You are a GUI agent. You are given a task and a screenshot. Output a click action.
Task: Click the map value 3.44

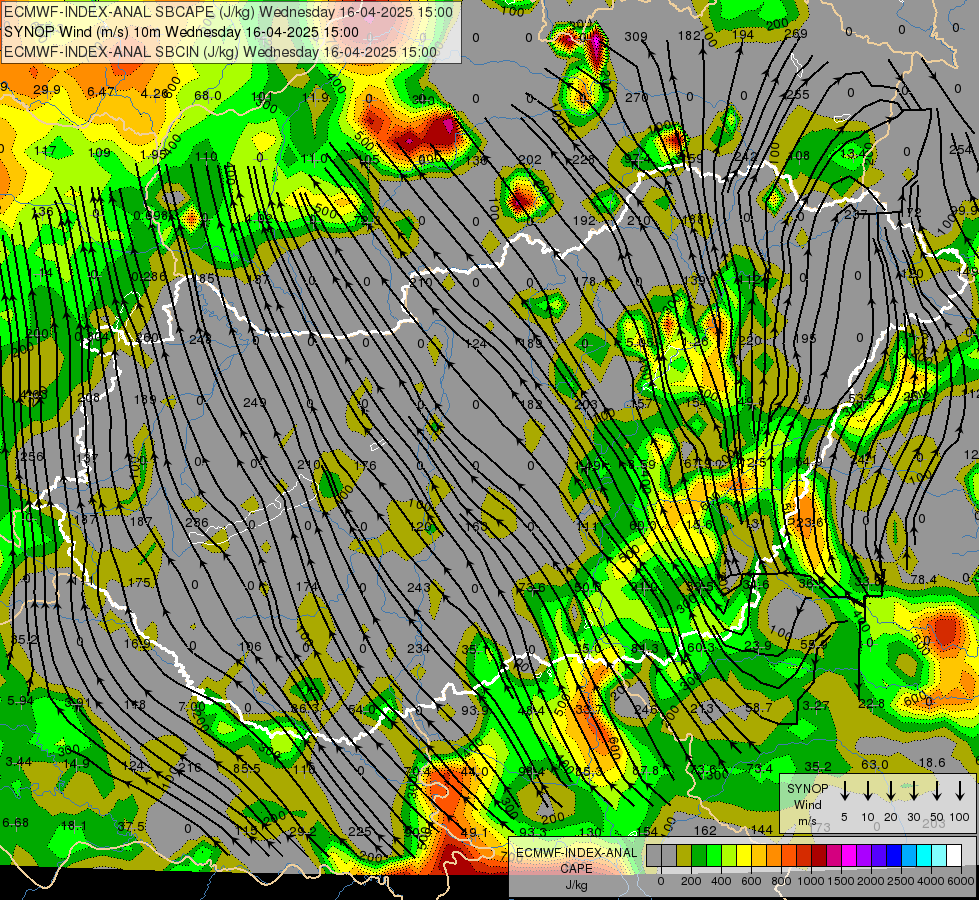18,761
